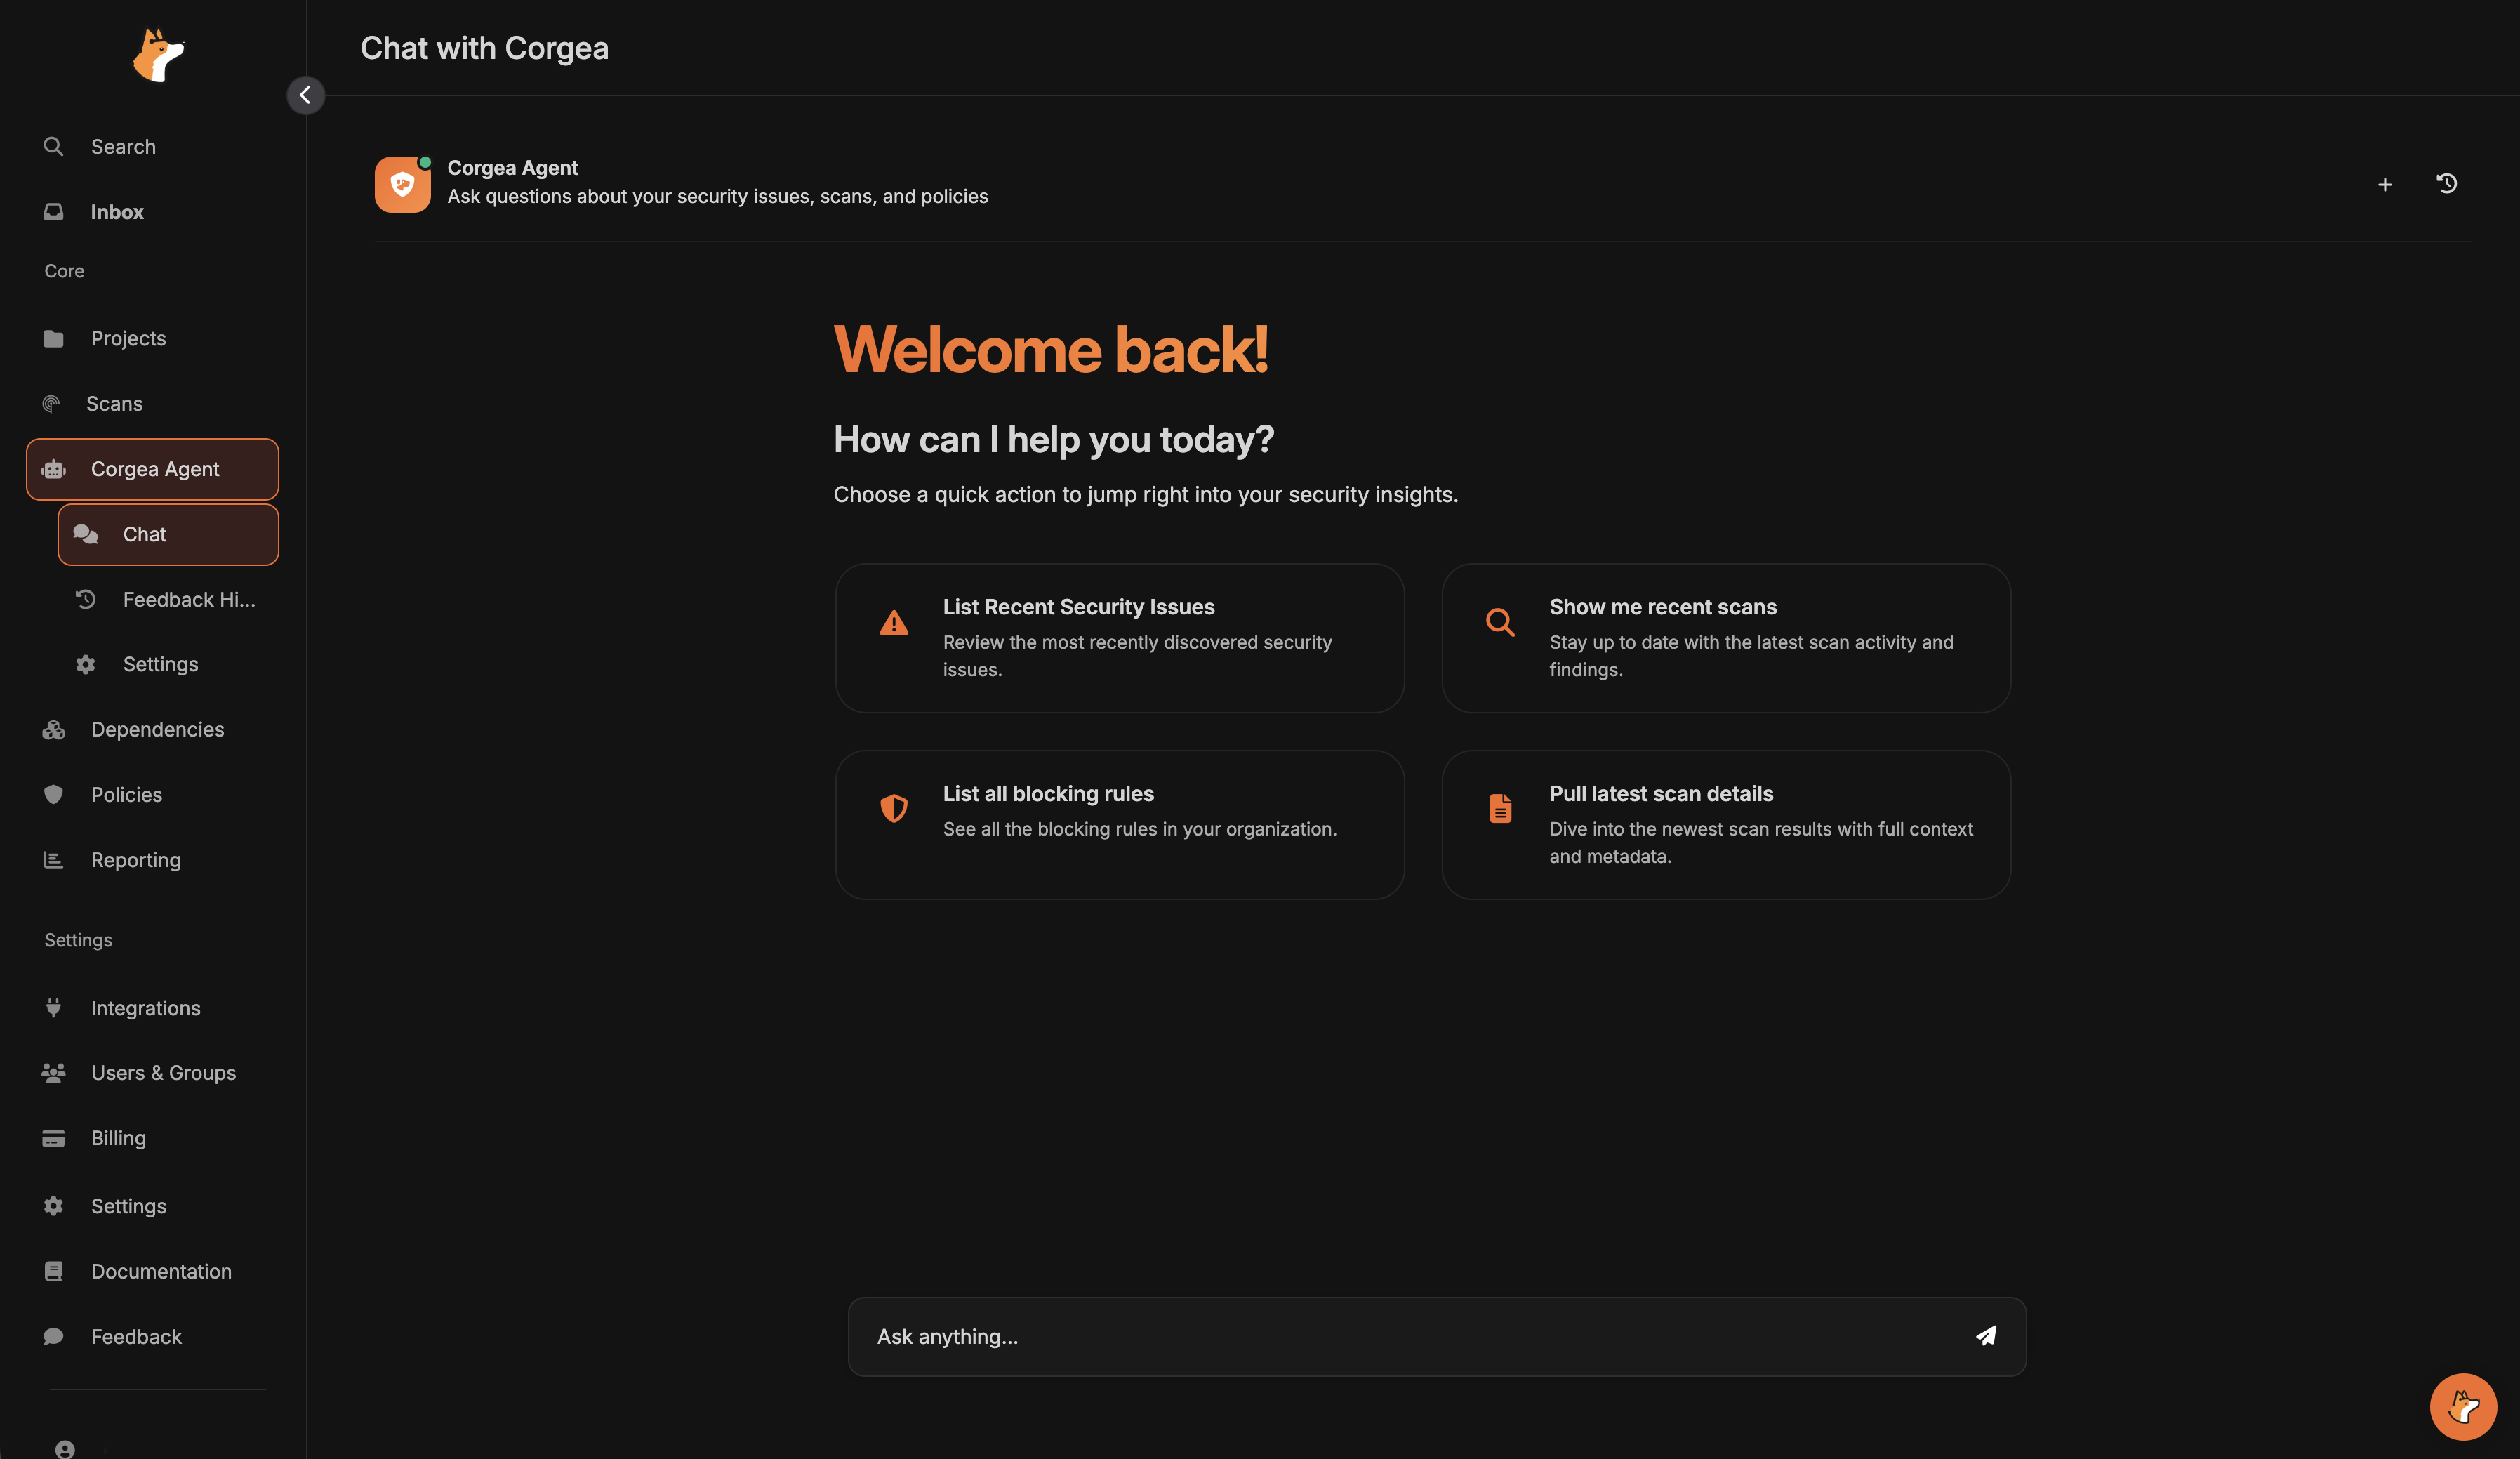2520x1459 pixels.
Task: Start a new chat with the plus icon
Action: (x=2384, y=184)
